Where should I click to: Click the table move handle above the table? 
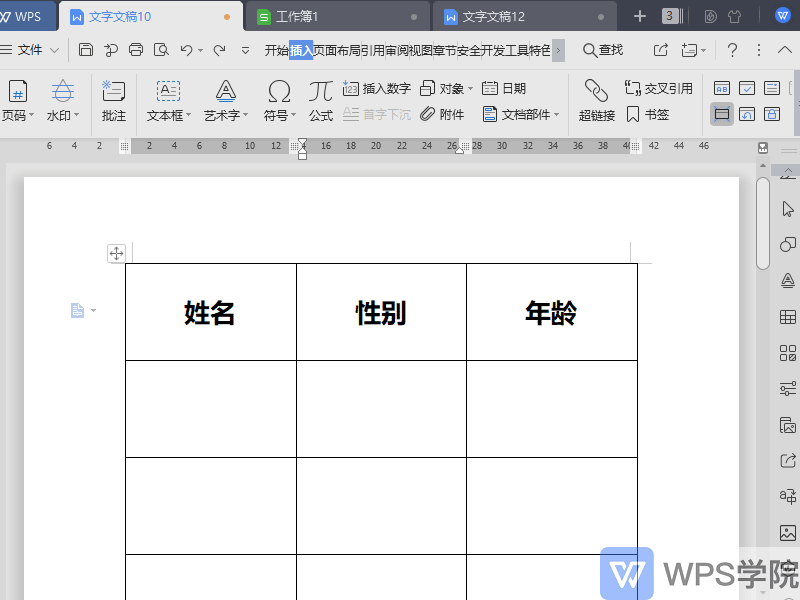[116, 253]
